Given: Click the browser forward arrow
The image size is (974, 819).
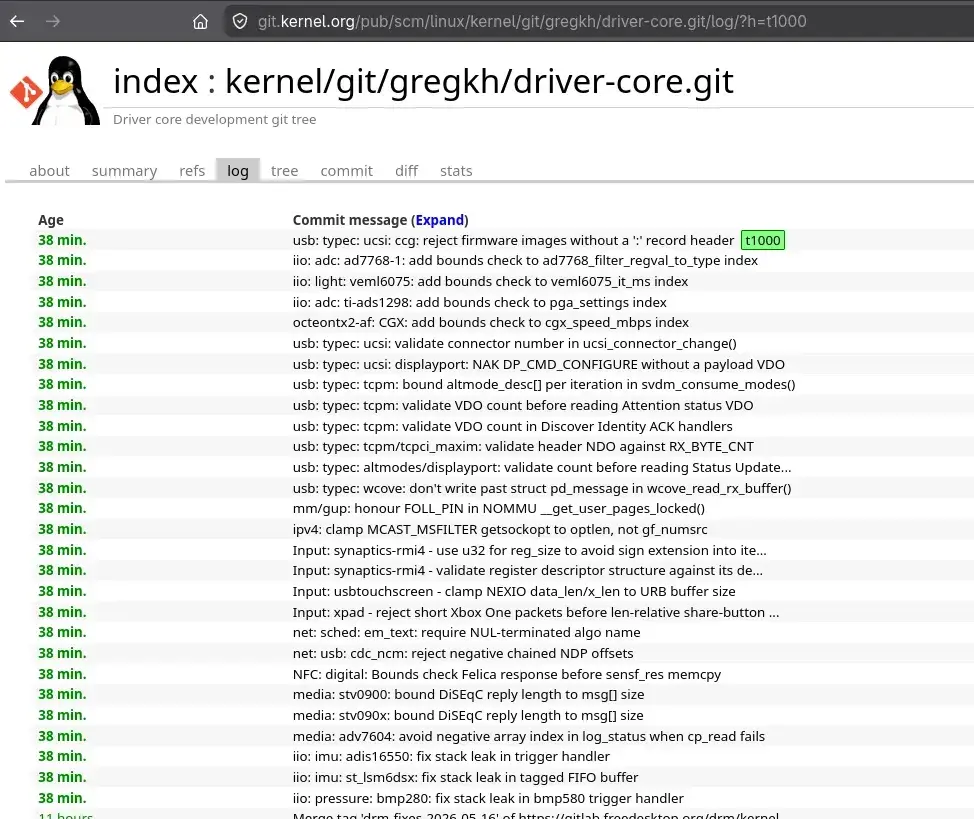Looking at the screenshot, I should 53,21.
